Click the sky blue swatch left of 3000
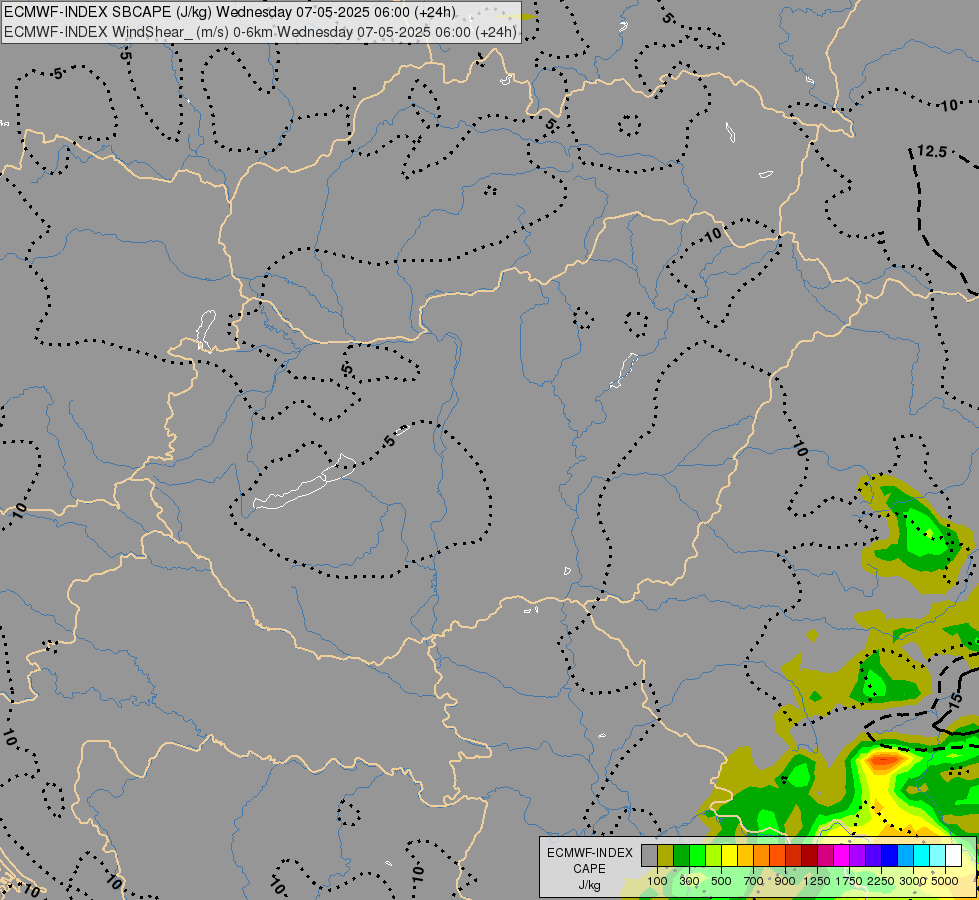This screenshot has width=979, height=900. click(905, 855)
